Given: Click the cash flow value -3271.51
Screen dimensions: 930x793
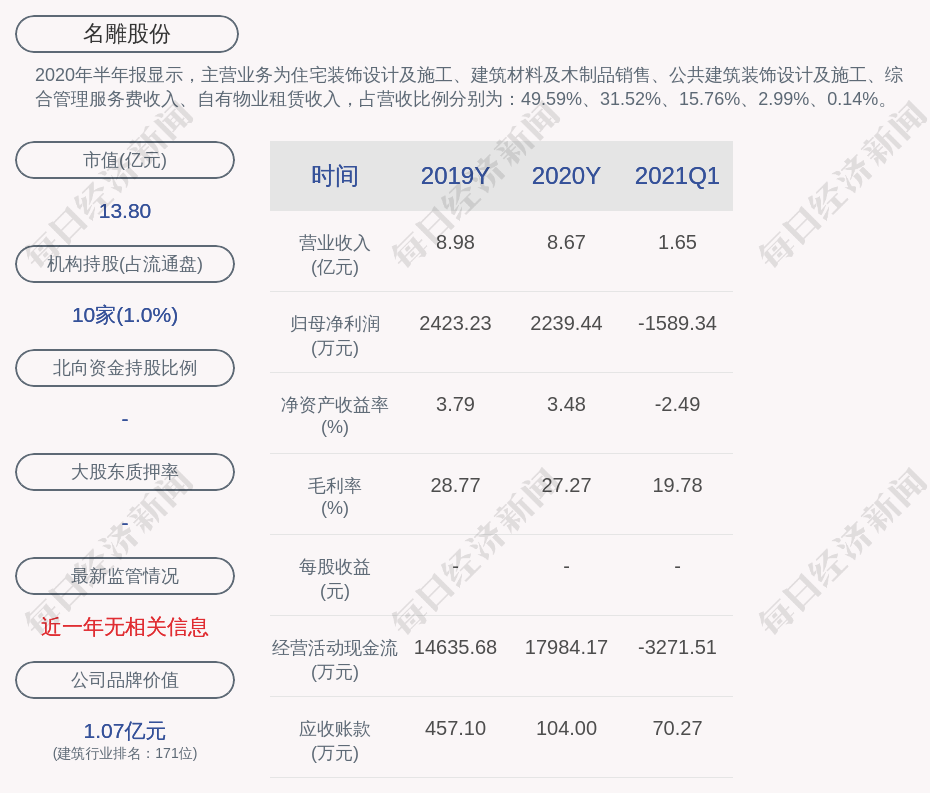Looking at the screenshot, I should 677,647.
